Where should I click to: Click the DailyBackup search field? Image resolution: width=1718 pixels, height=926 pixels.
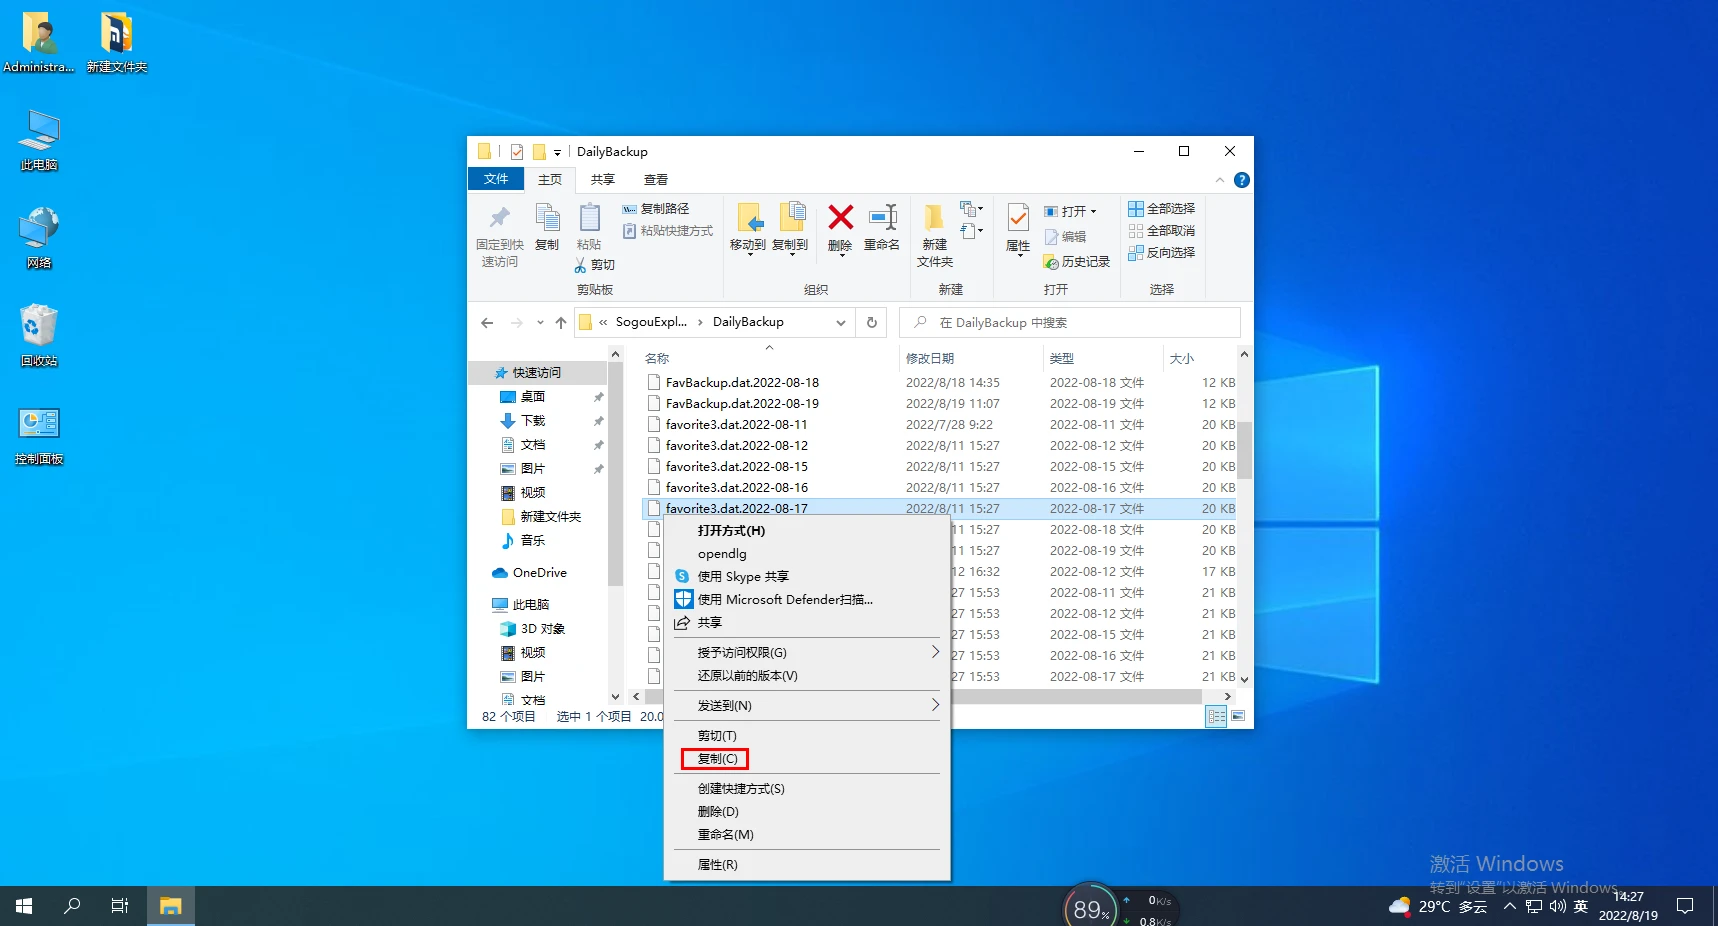pos(1070,323)
